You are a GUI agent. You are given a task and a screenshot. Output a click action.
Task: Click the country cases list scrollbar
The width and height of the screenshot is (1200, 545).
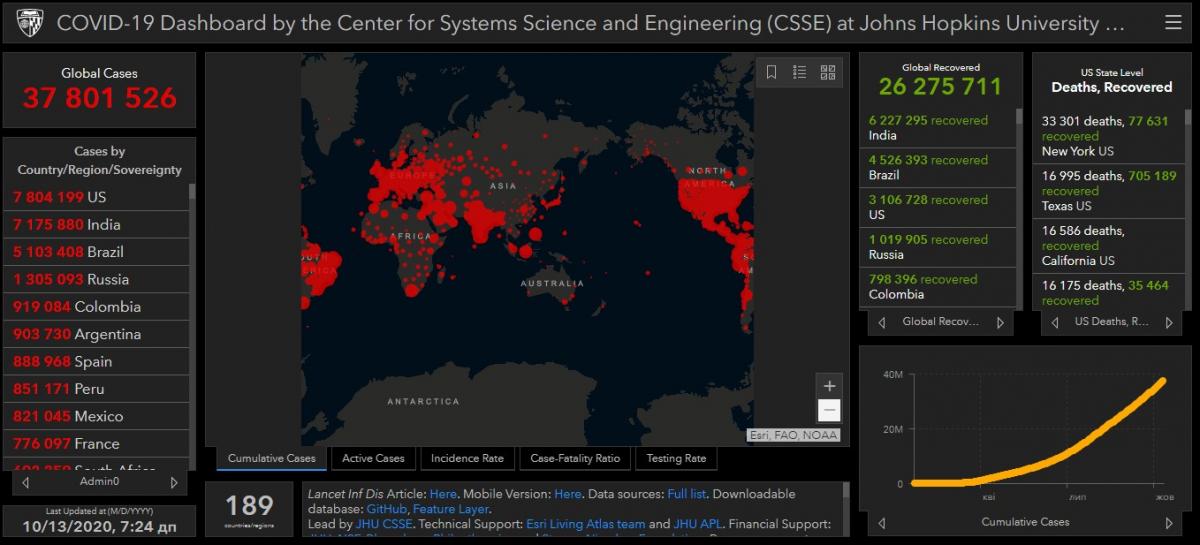tap(192, 300)
